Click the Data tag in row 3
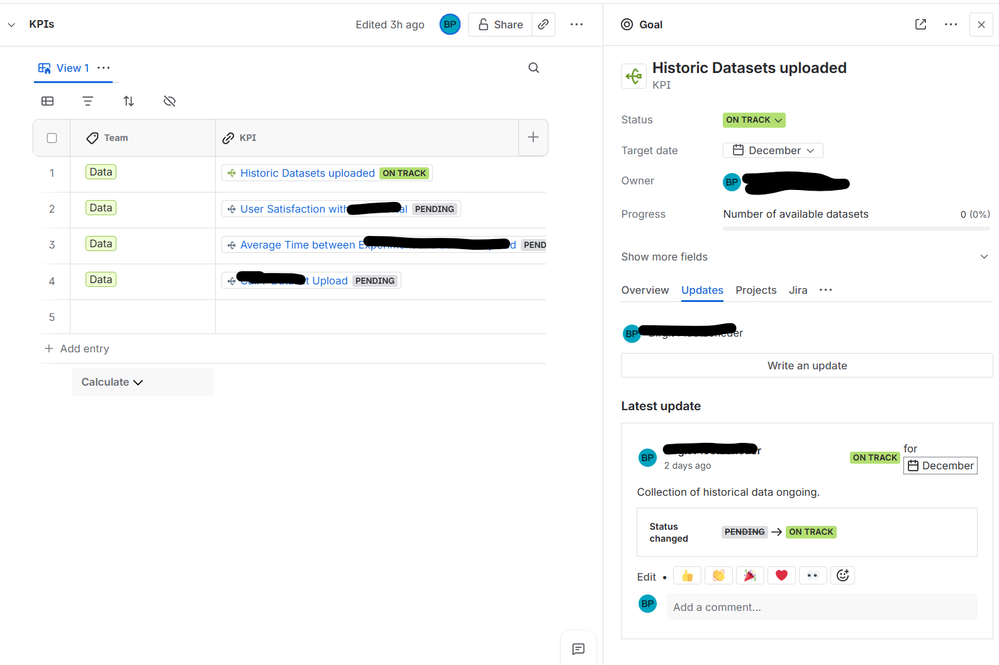The image size is (999, 665). pyautogui.click(x=101, y=243)
